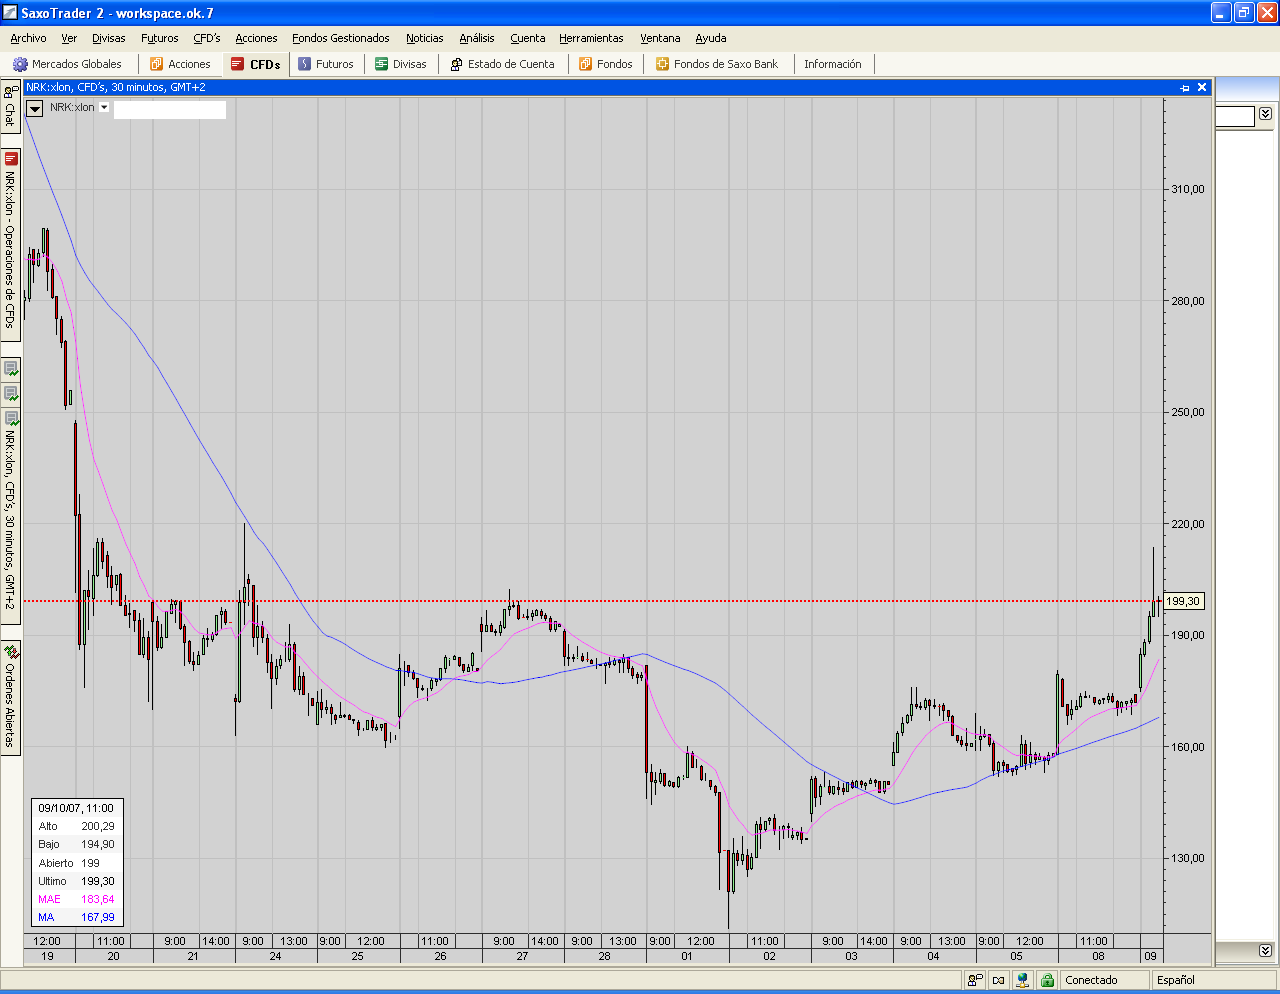Open the Ver menu
The height and width of the screenshot is (994, 1280).
[69, 38]
